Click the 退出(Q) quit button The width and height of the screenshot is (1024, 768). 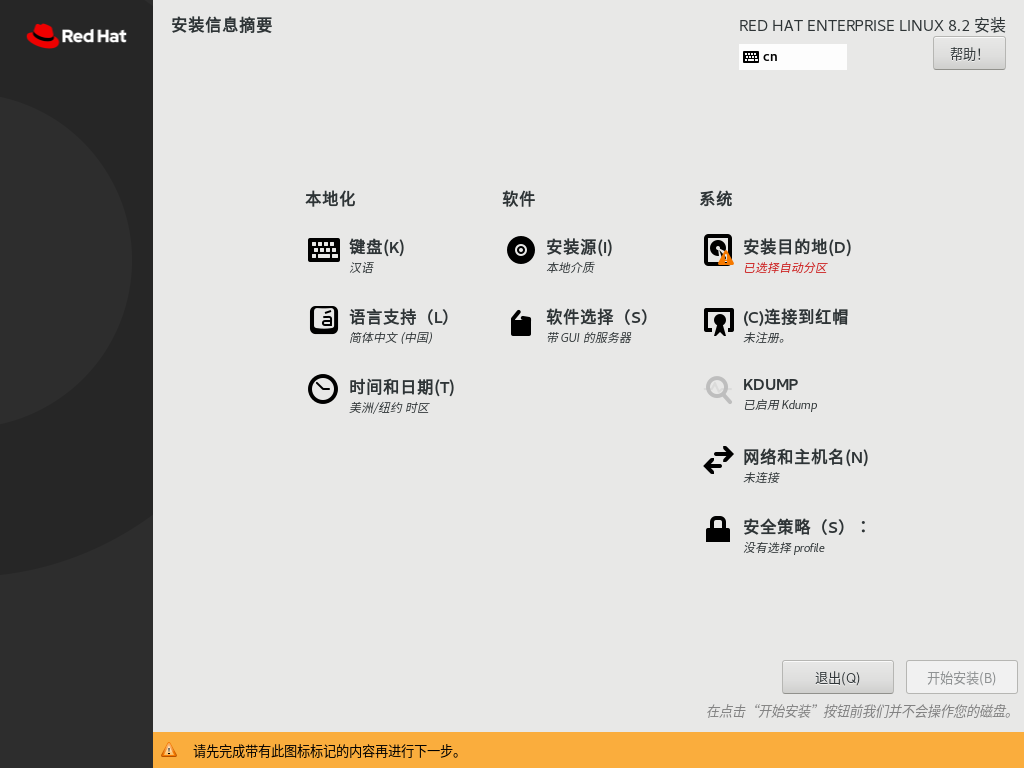838,677
